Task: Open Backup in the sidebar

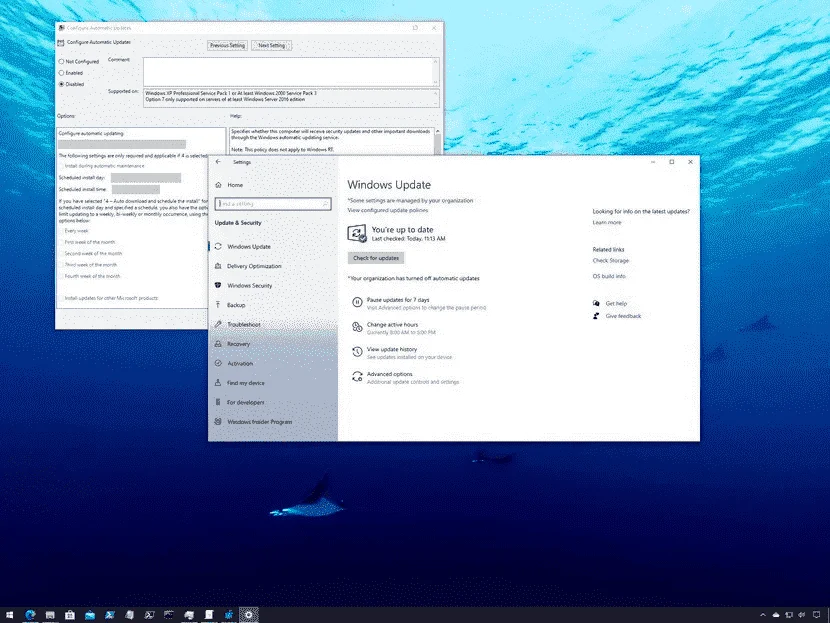Action: coord(230,305)
